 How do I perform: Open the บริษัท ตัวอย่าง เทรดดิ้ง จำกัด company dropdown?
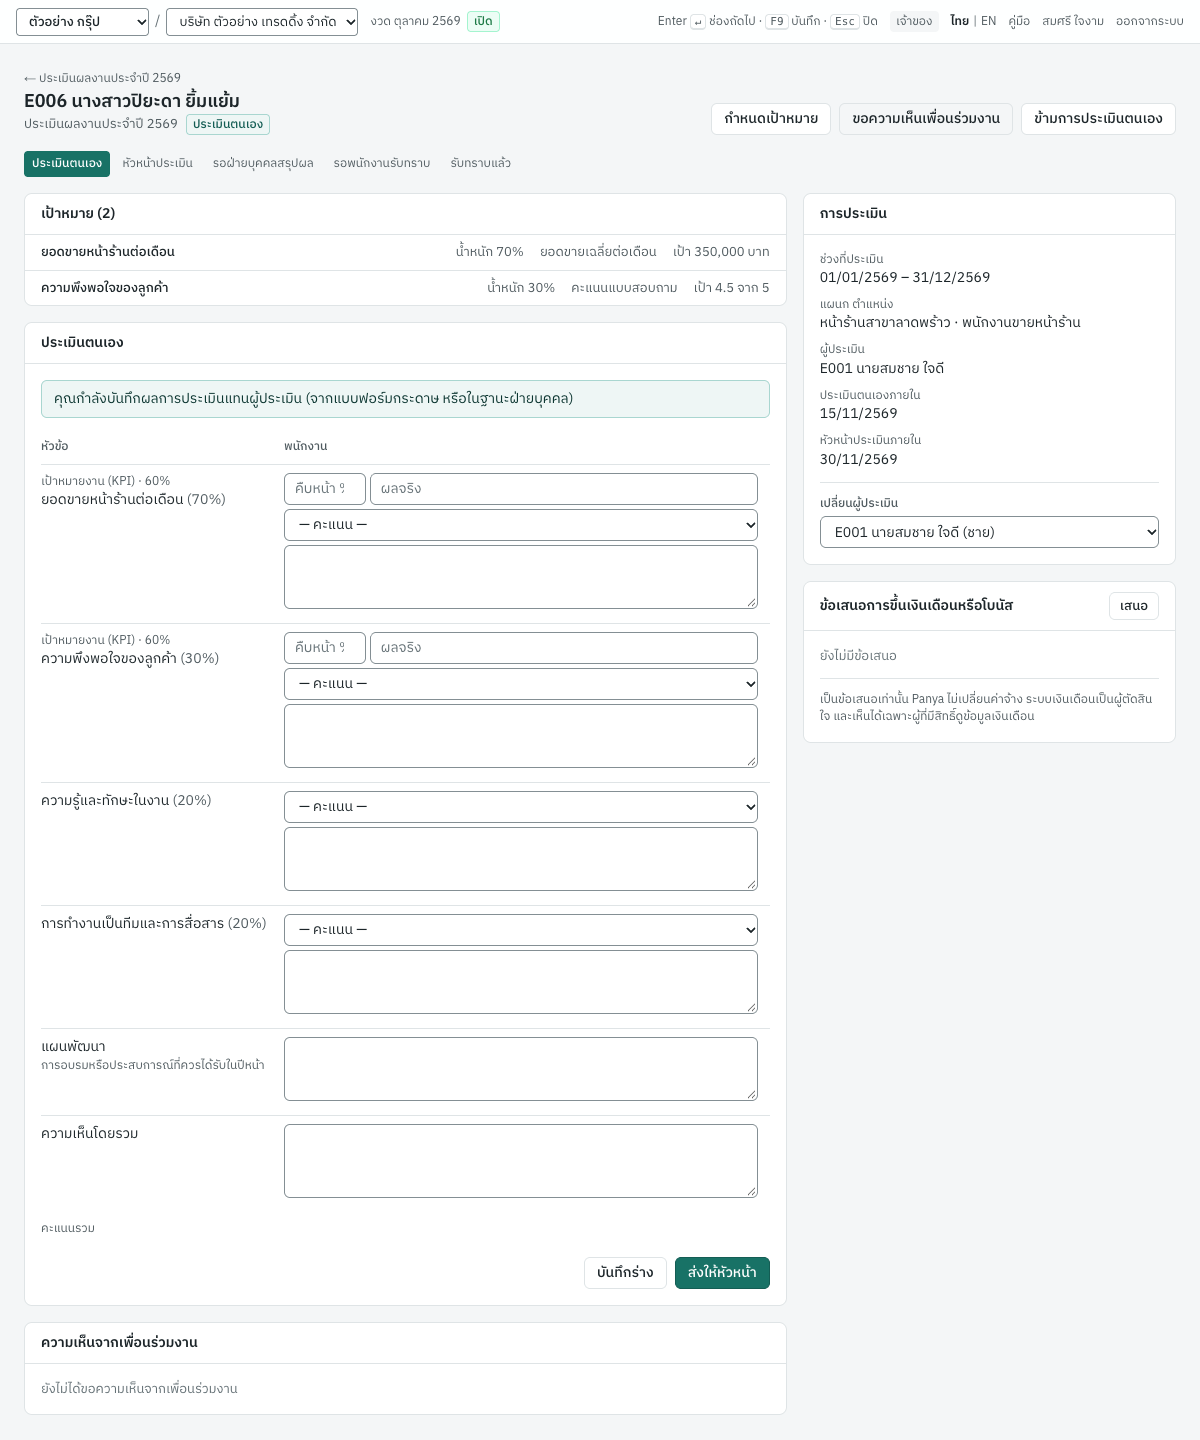pos(262,22)
